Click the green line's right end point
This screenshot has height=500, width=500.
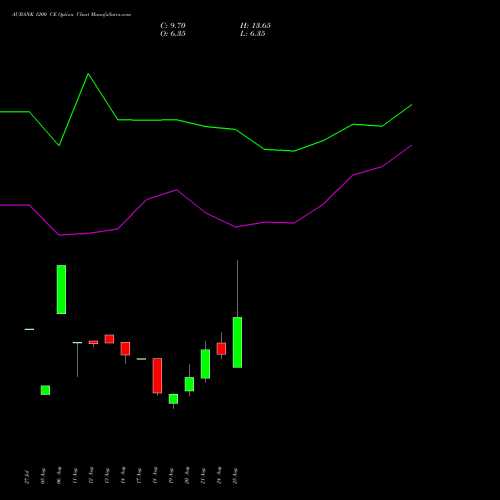click(412, 105)
